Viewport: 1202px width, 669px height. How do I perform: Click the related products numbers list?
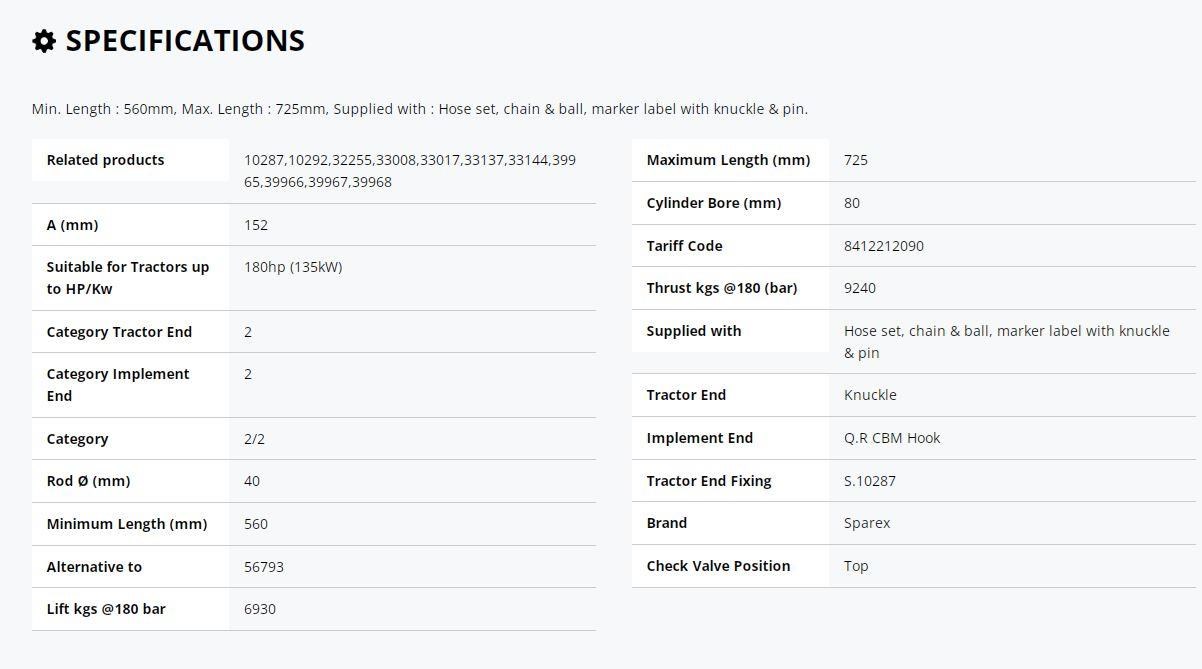[410, 171]
